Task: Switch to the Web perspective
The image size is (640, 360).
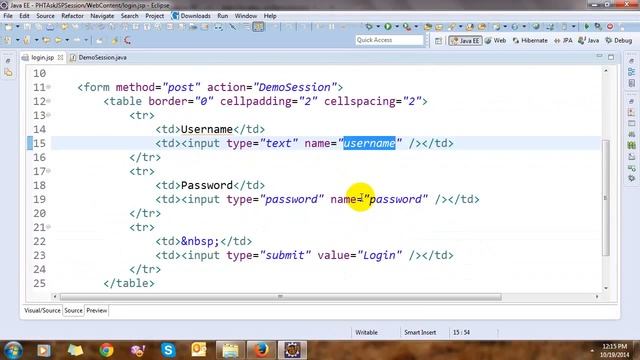Action: [x=496, y=40]
